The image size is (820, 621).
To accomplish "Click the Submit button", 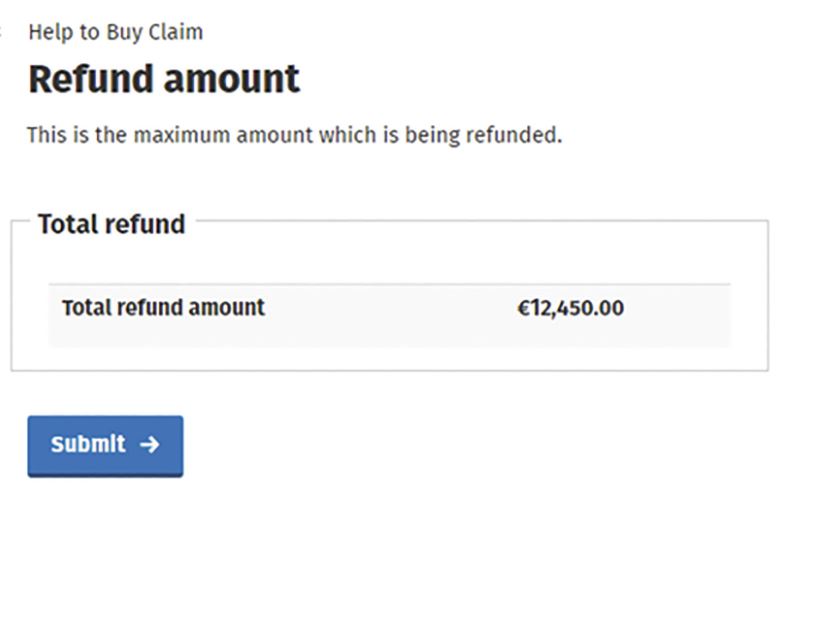I will pos(104,445).
